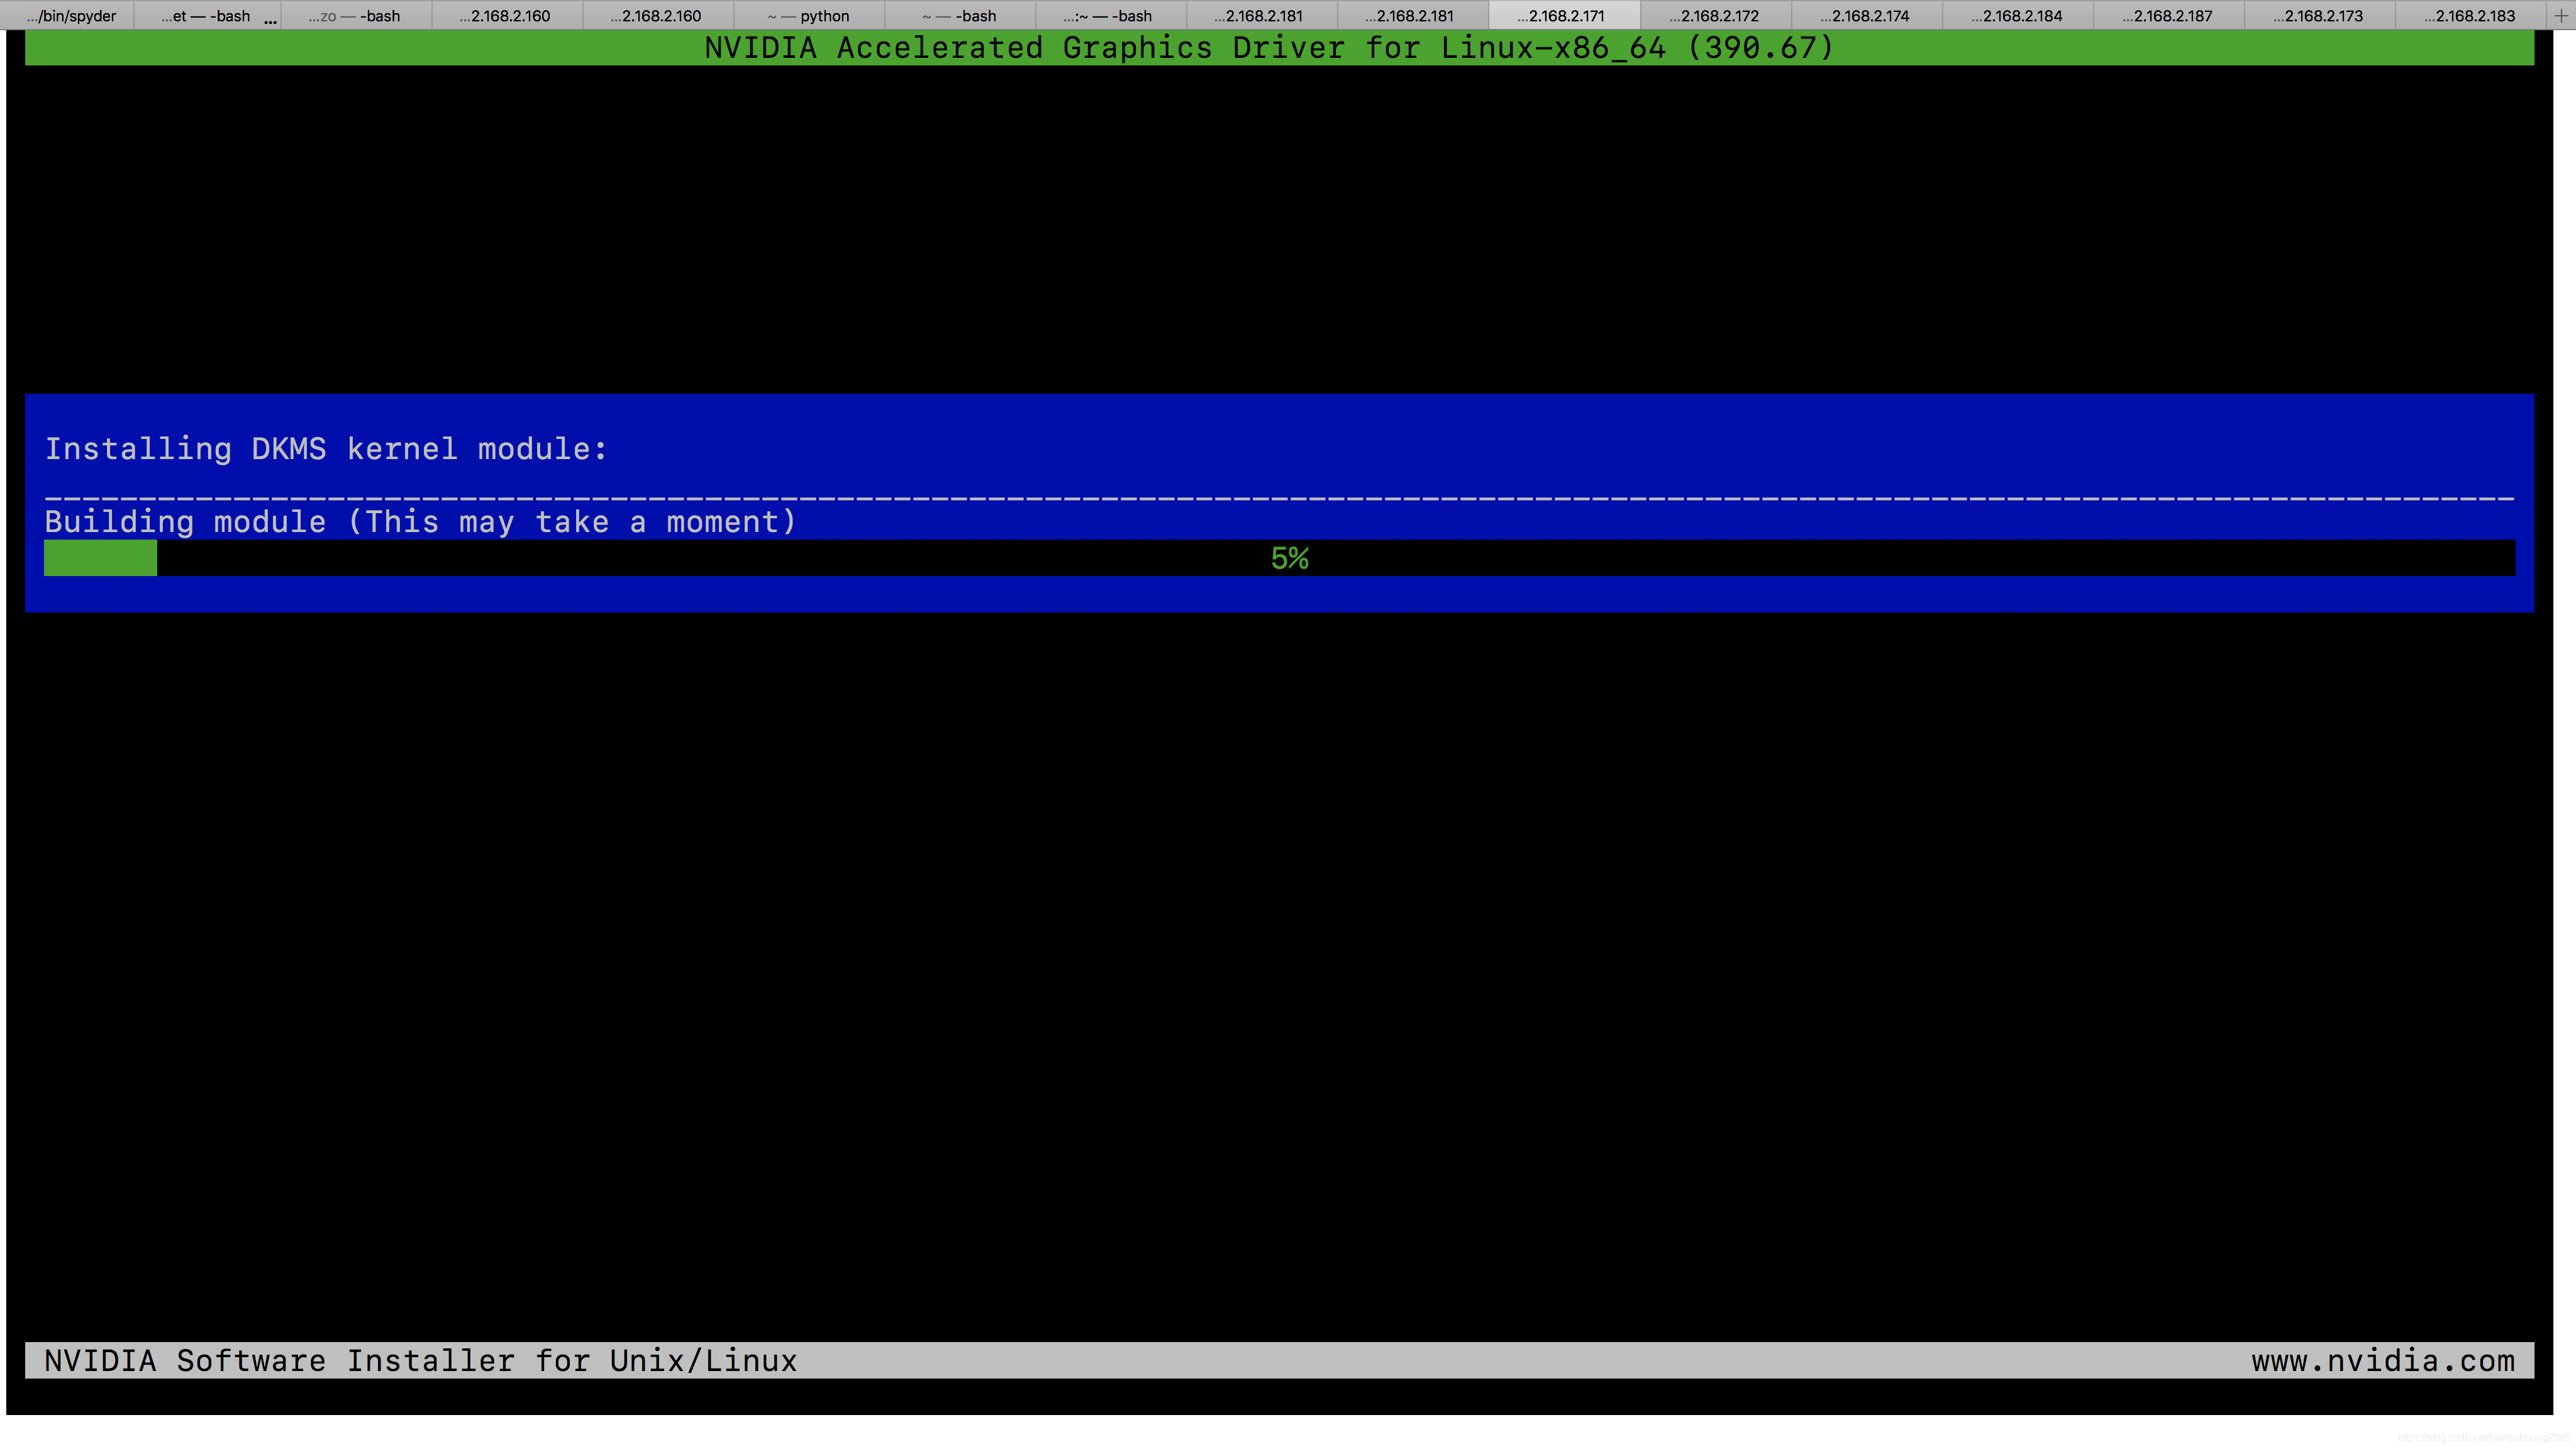2576x1449 pixels.
Task: Switch to the ~ — -bash tab
Action: point(960,16)
